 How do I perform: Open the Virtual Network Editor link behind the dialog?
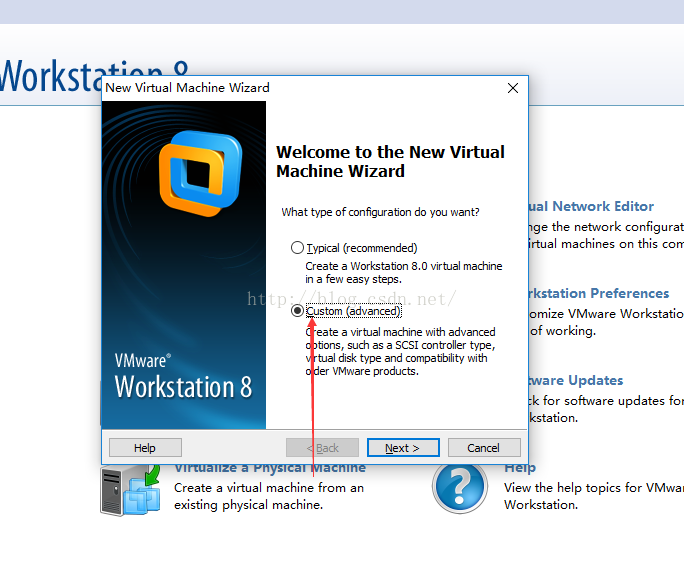coord(591,206)
